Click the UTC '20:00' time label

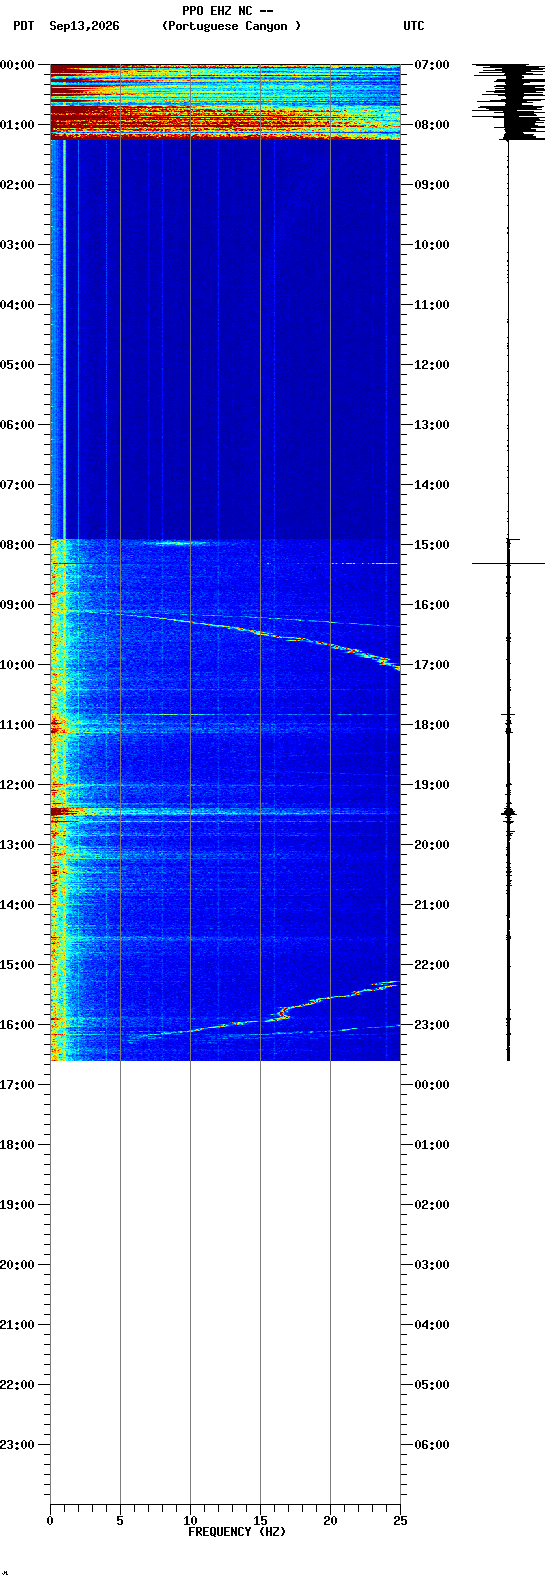[431, 844]
